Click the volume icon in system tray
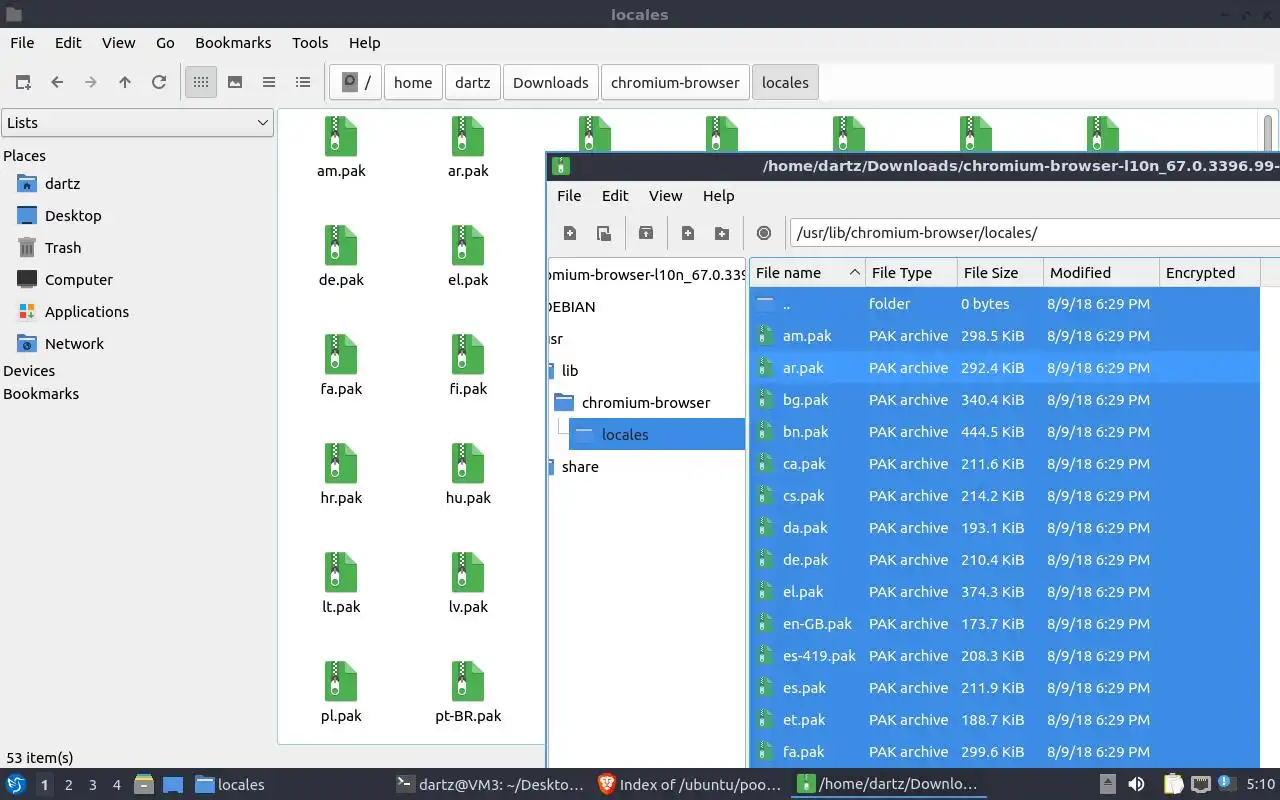Image resolution: width=1280 pixels, height=800 pixels. (x=1136, y=785)
